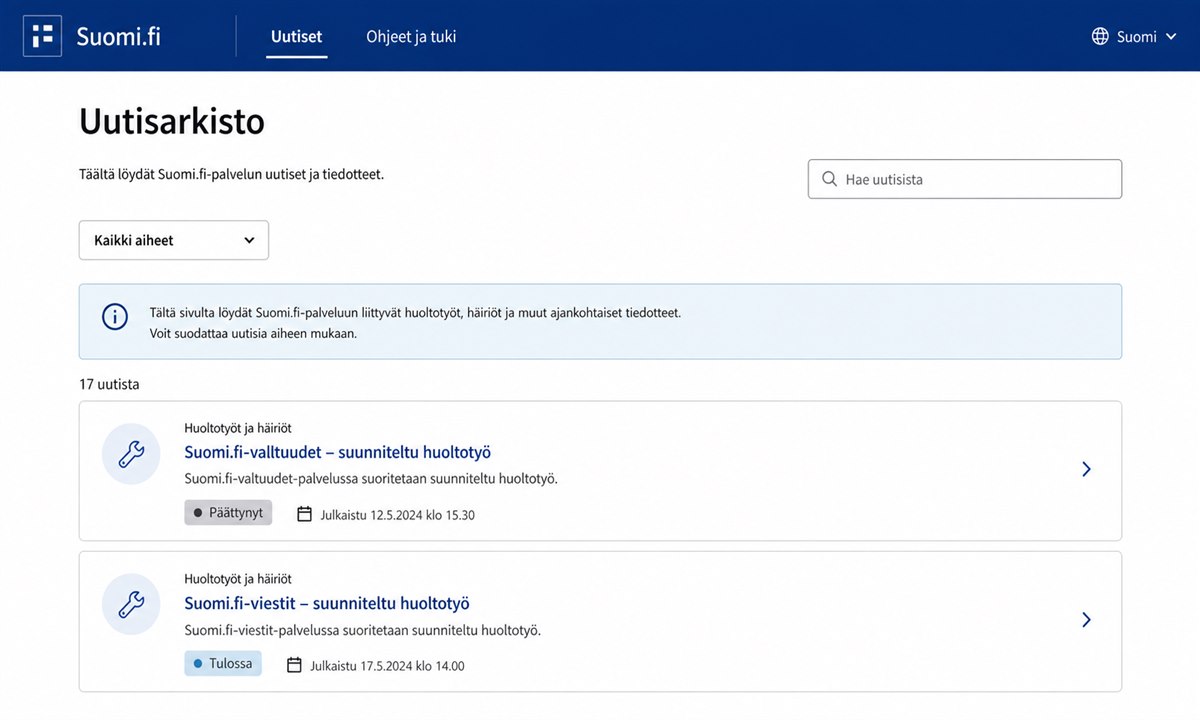This screenshot has width=1200, height=720.
Task: Click the search magnifier icon
Action: 829,179
